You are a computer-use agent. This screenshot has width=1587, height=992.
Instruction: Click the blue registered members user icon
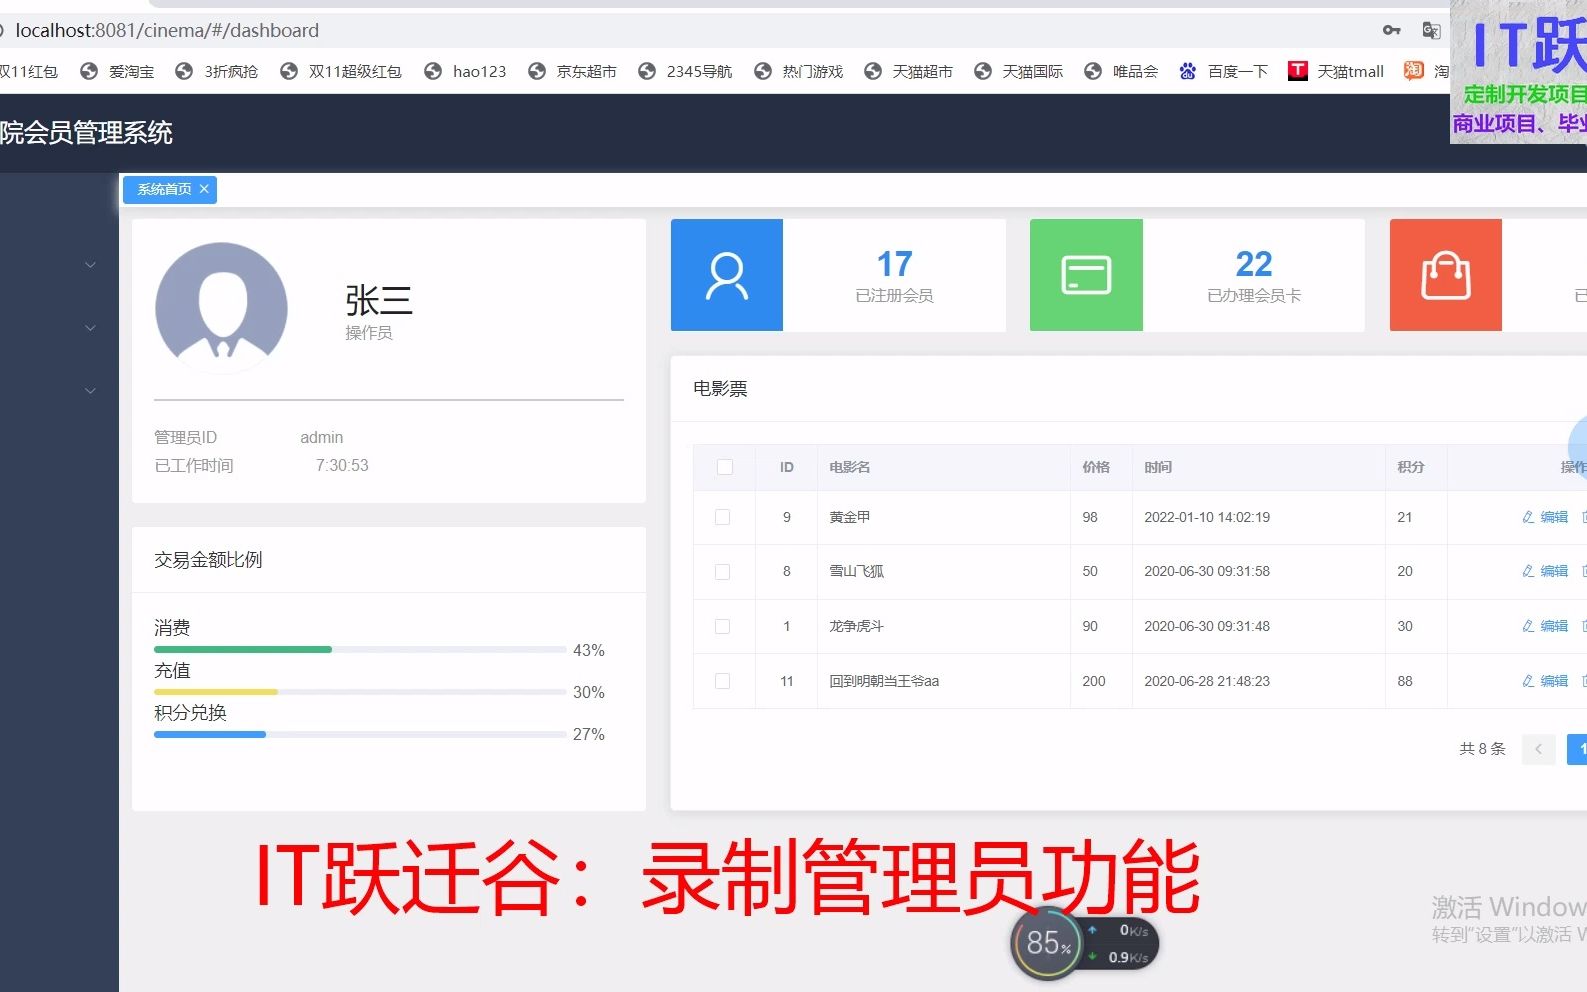pos(727,275)
